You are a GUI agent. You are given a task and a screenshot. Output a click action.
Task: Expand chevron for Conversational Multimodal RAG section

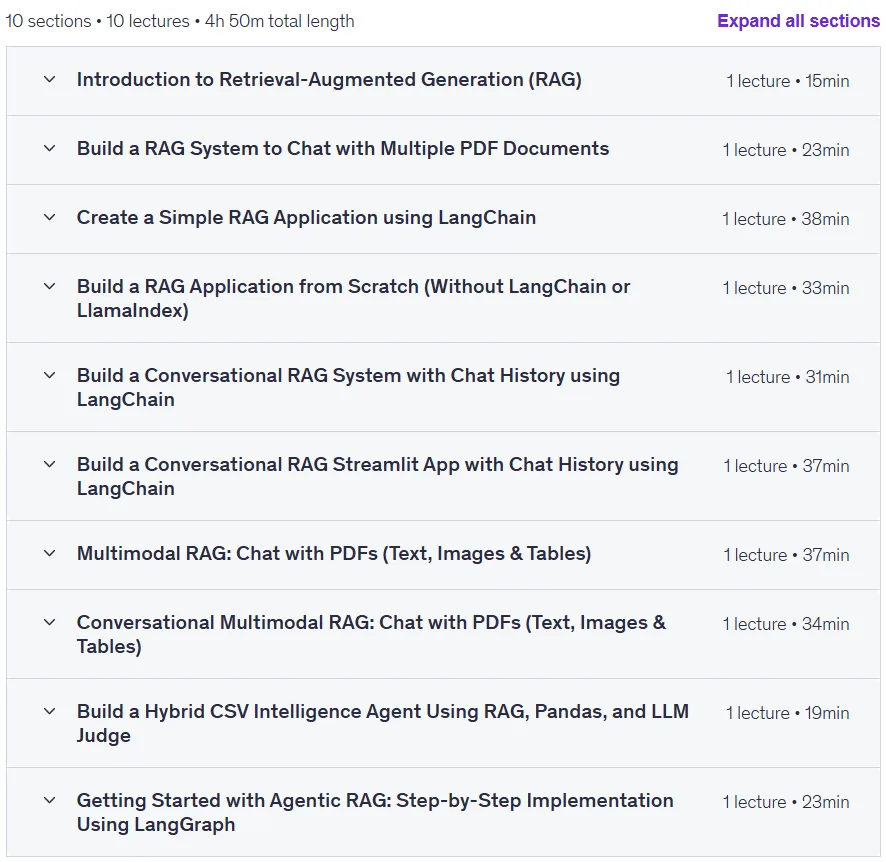(x=50, y=622)
